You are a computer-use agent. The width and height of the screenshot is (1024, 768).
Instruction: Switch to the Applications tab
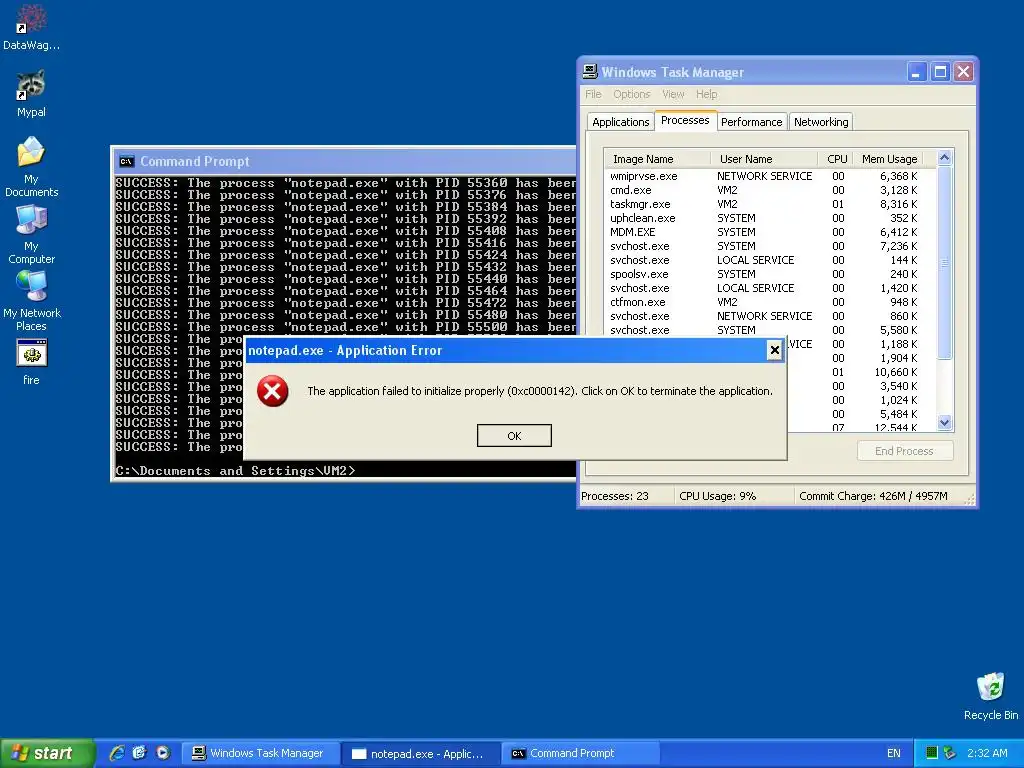click(620, 121)
